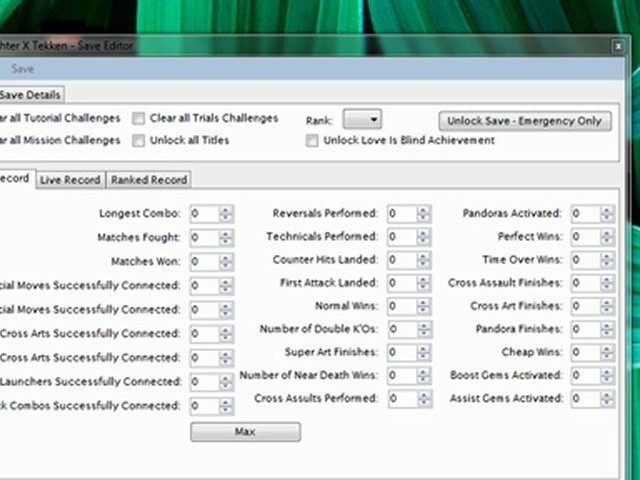Select the Save Details tab

point(30,95)
